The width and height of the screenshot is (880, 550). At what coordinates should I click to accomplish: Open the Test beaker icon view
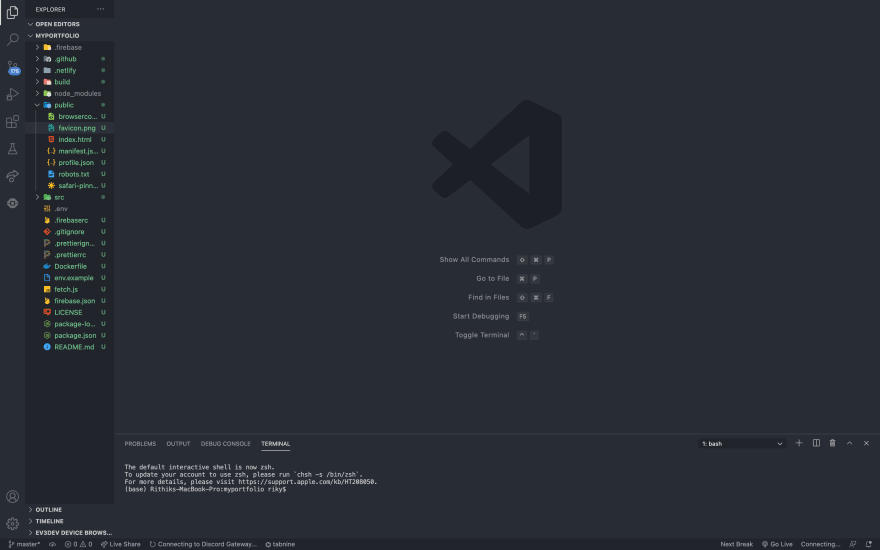(12, 149)
